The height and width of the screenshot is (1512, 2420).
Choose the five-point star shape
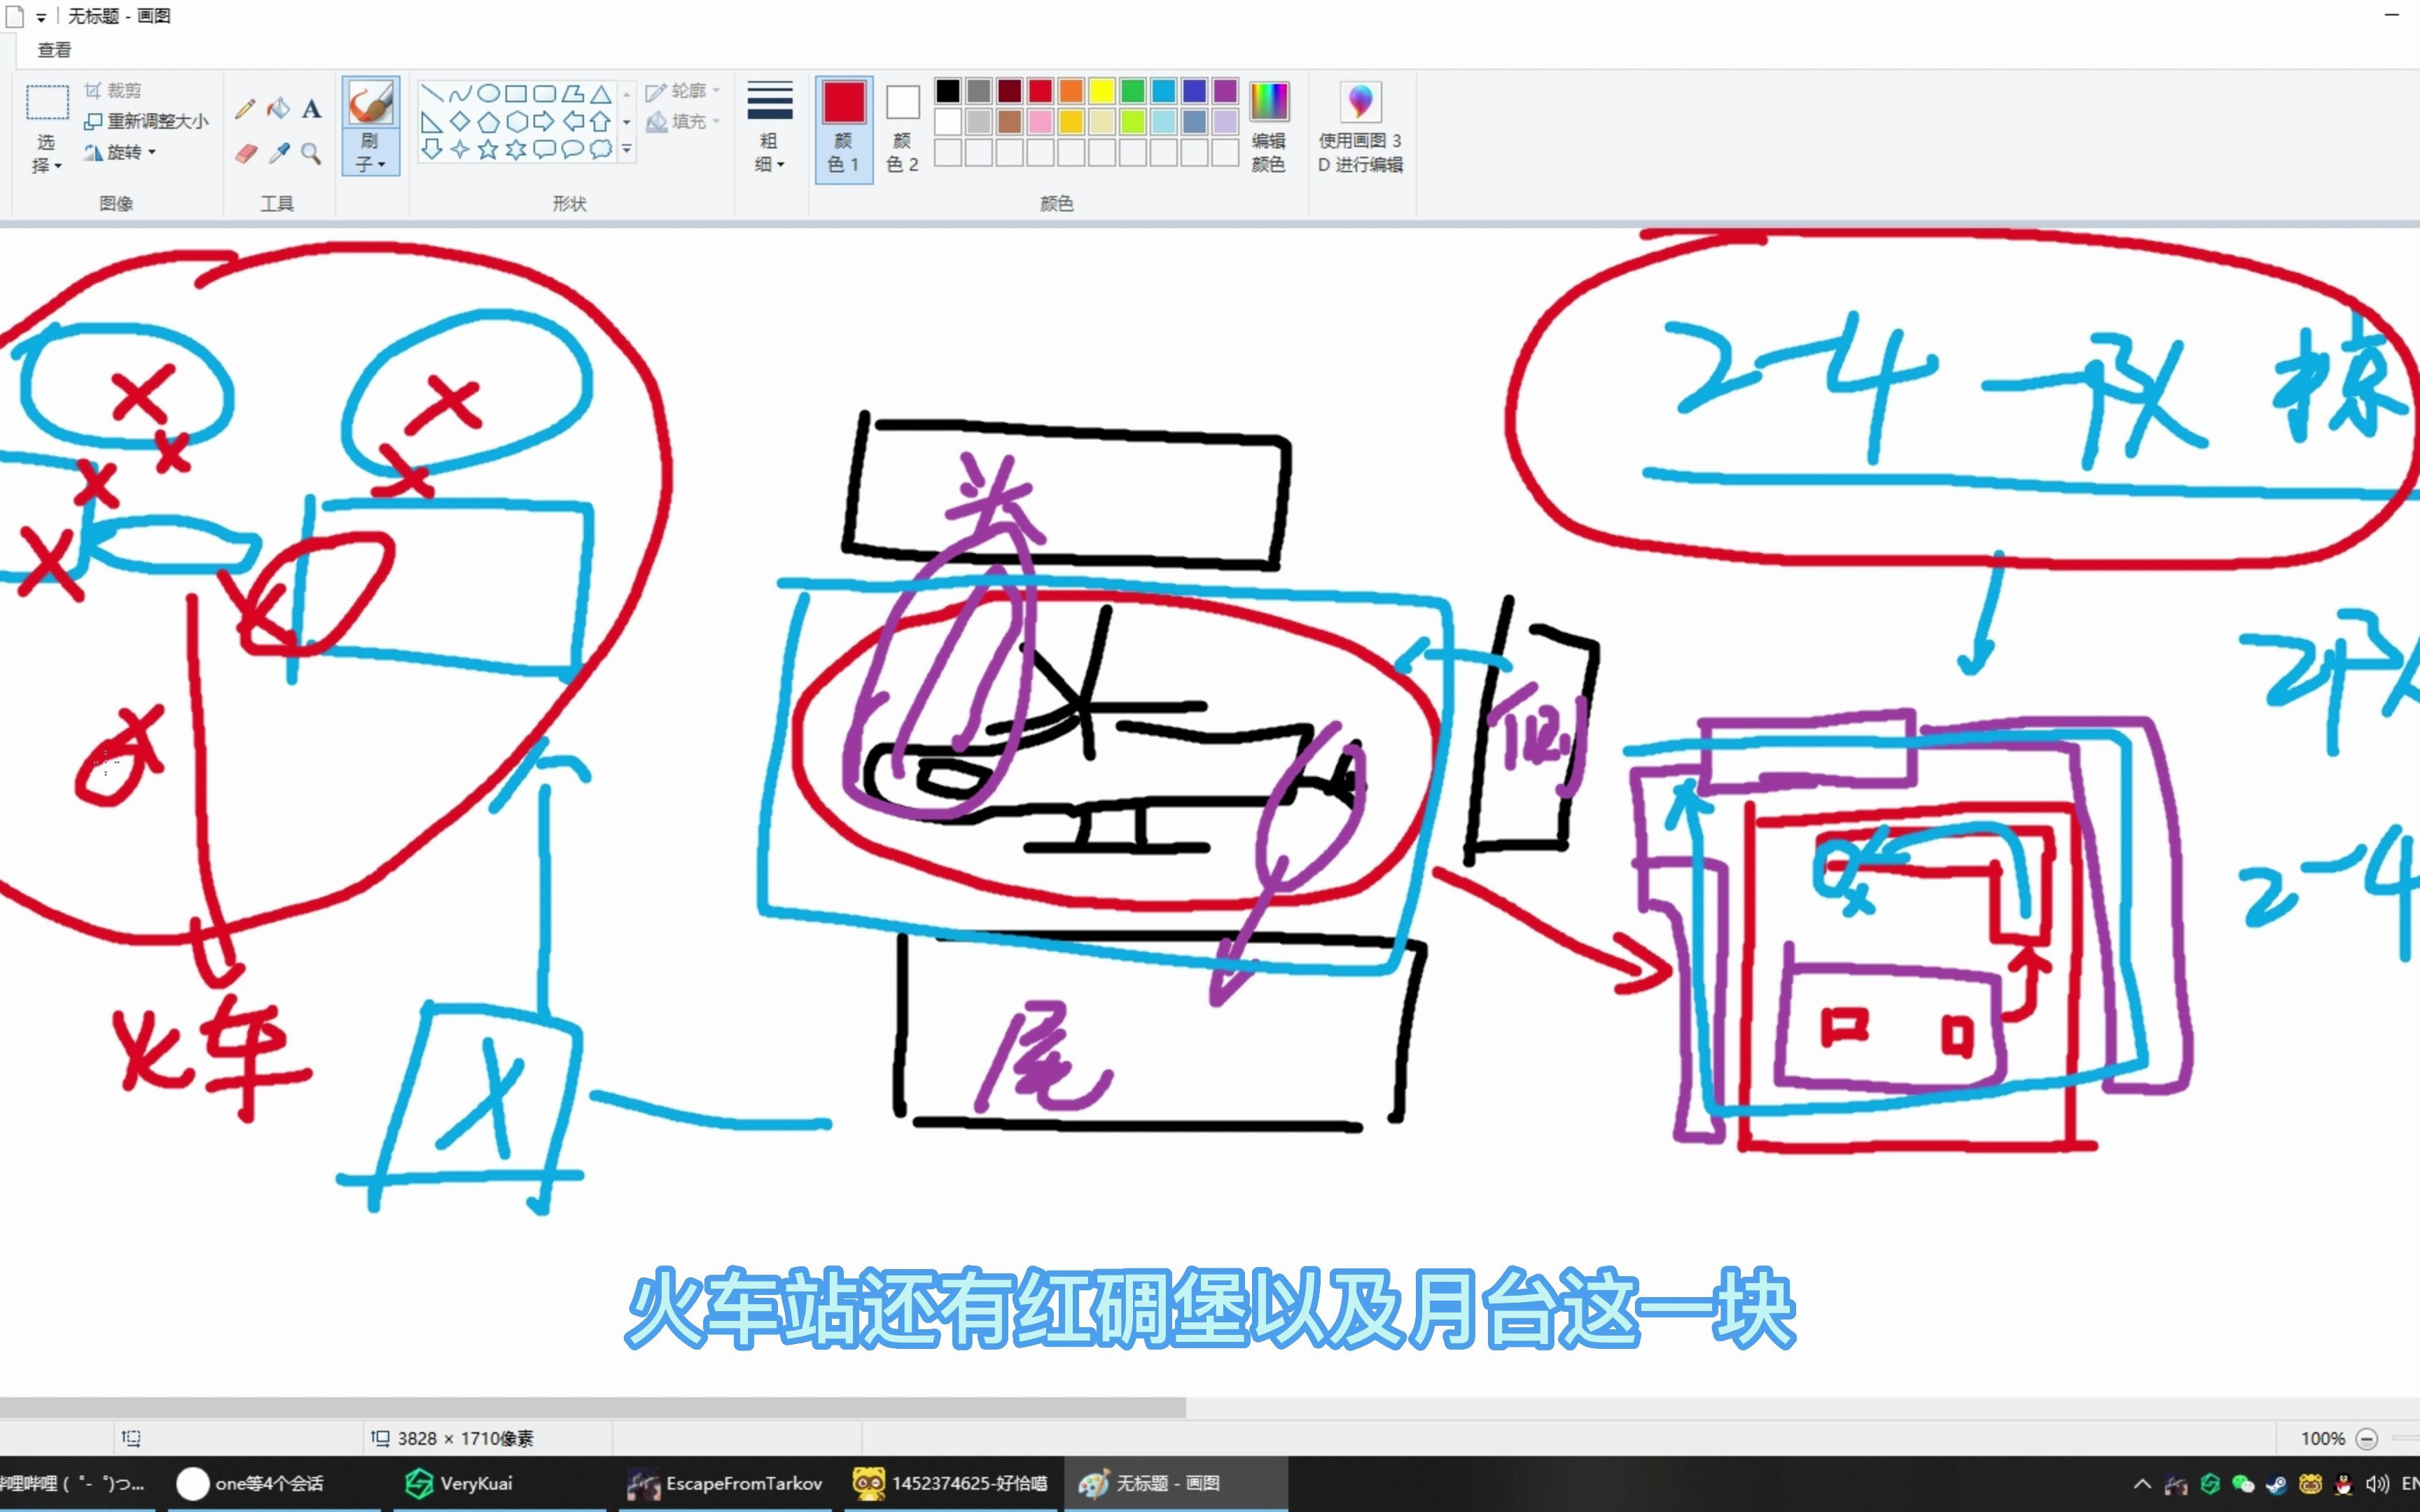coord(488,149)
